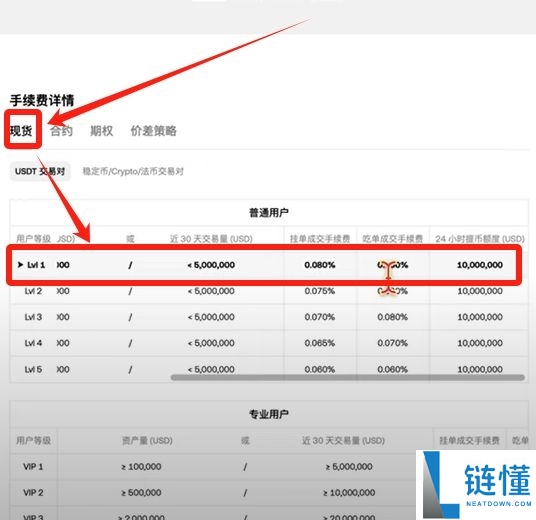Click the 挂单成交手续费 header in 普通用户 table
Image resolution: width=536 pixels, height=520 pixels.
320,239
